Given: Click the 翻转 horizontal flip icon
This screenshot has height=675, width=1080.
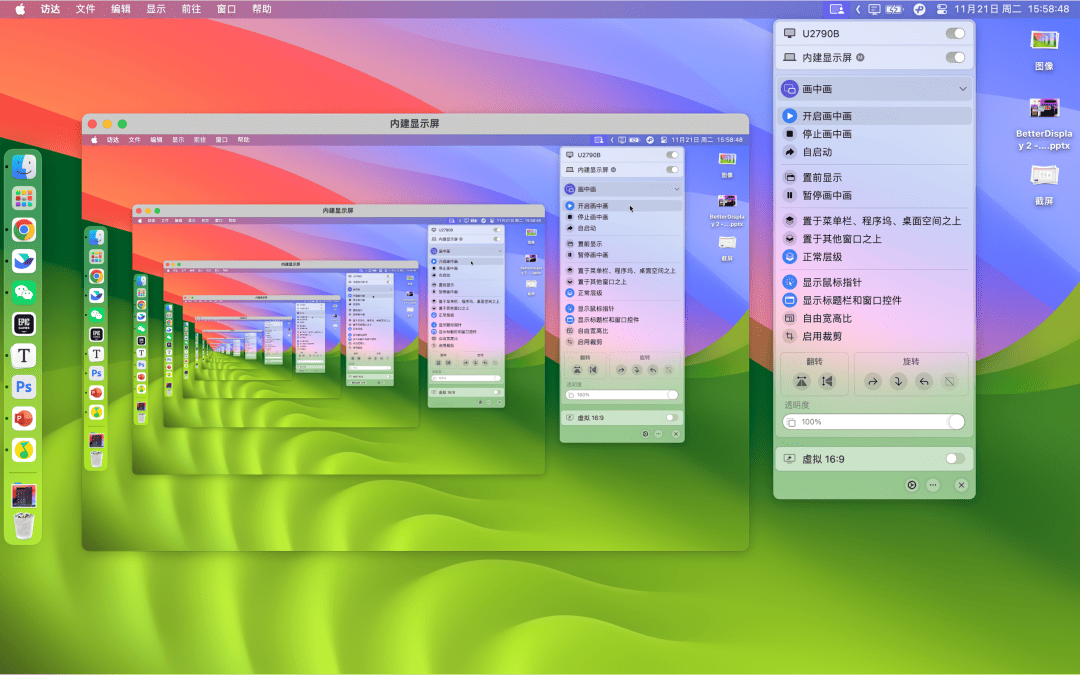Looking at the screenshot, I should coord(827,381).
